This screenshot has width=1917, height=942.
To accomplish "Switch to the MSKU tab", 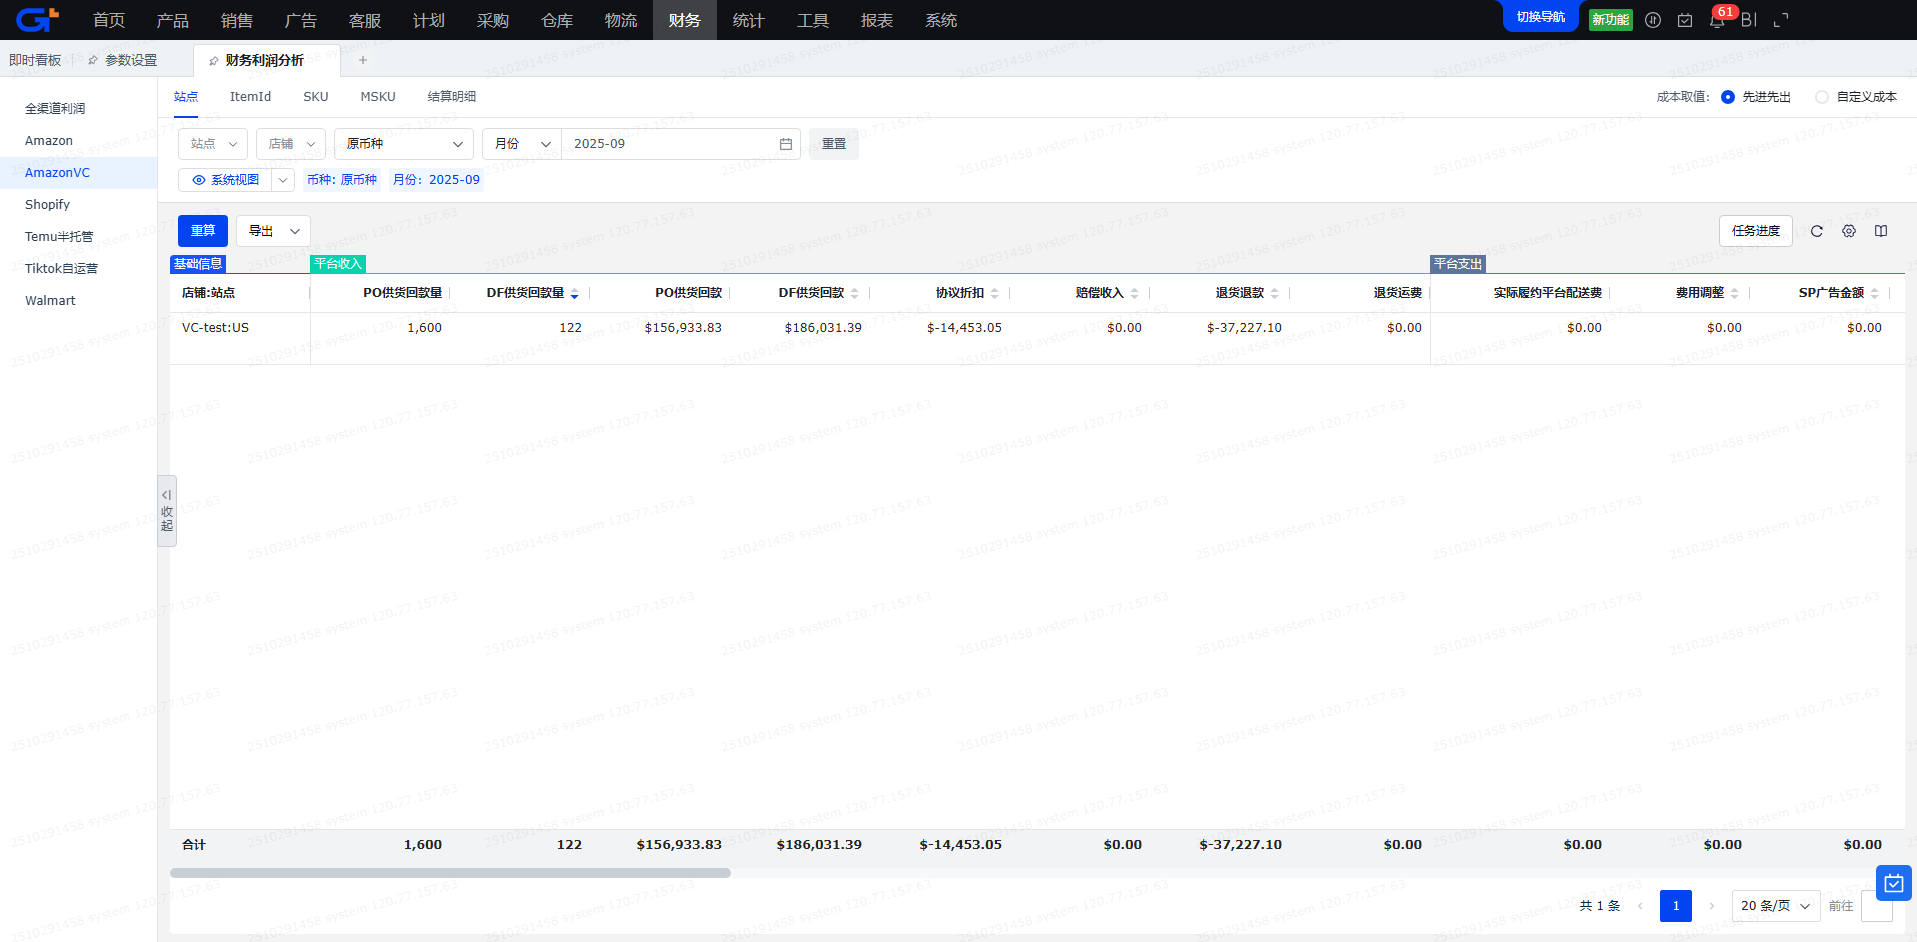I will [378, 97].
